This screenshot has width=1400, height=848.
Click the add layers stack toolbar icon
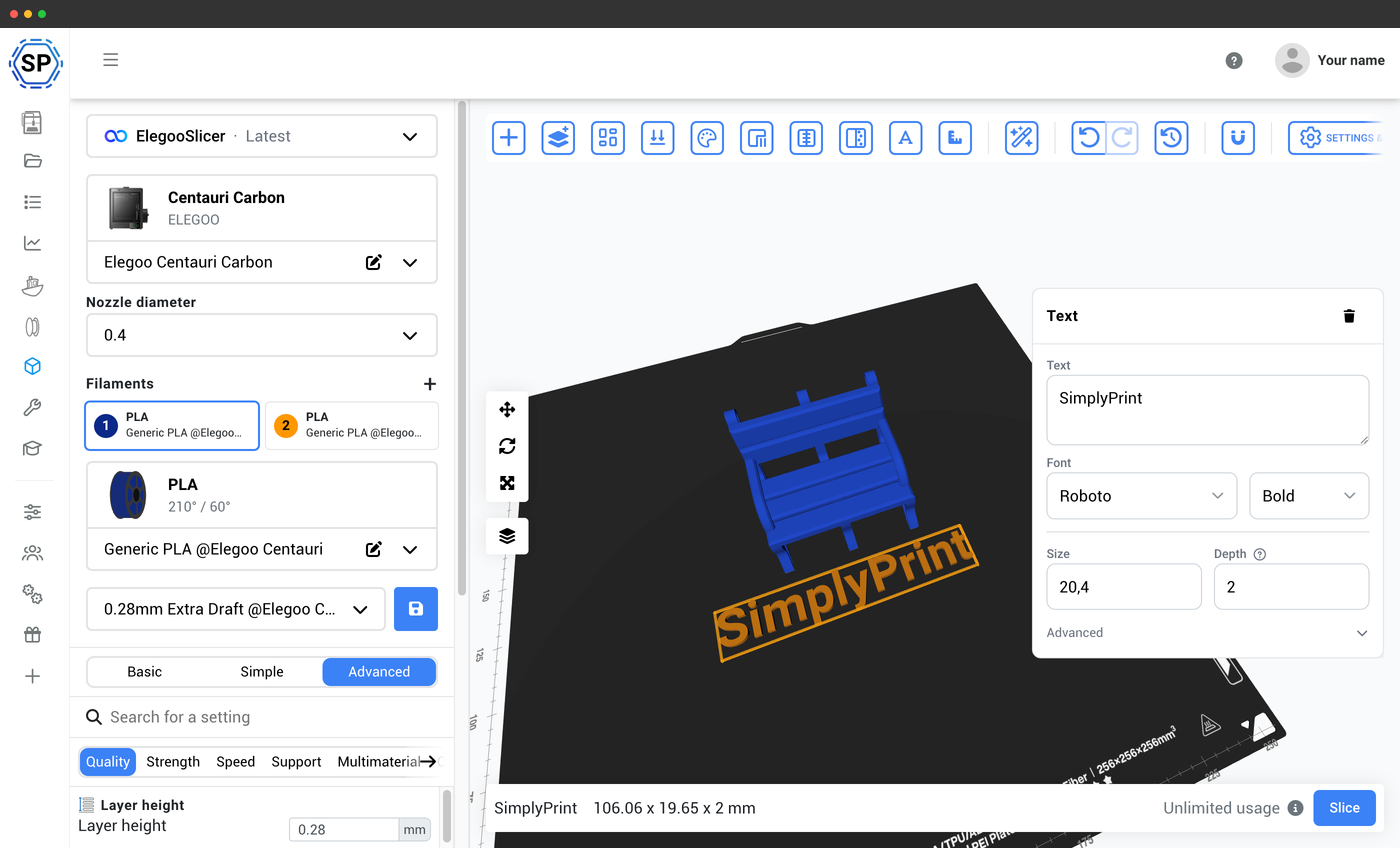(558, 138)
